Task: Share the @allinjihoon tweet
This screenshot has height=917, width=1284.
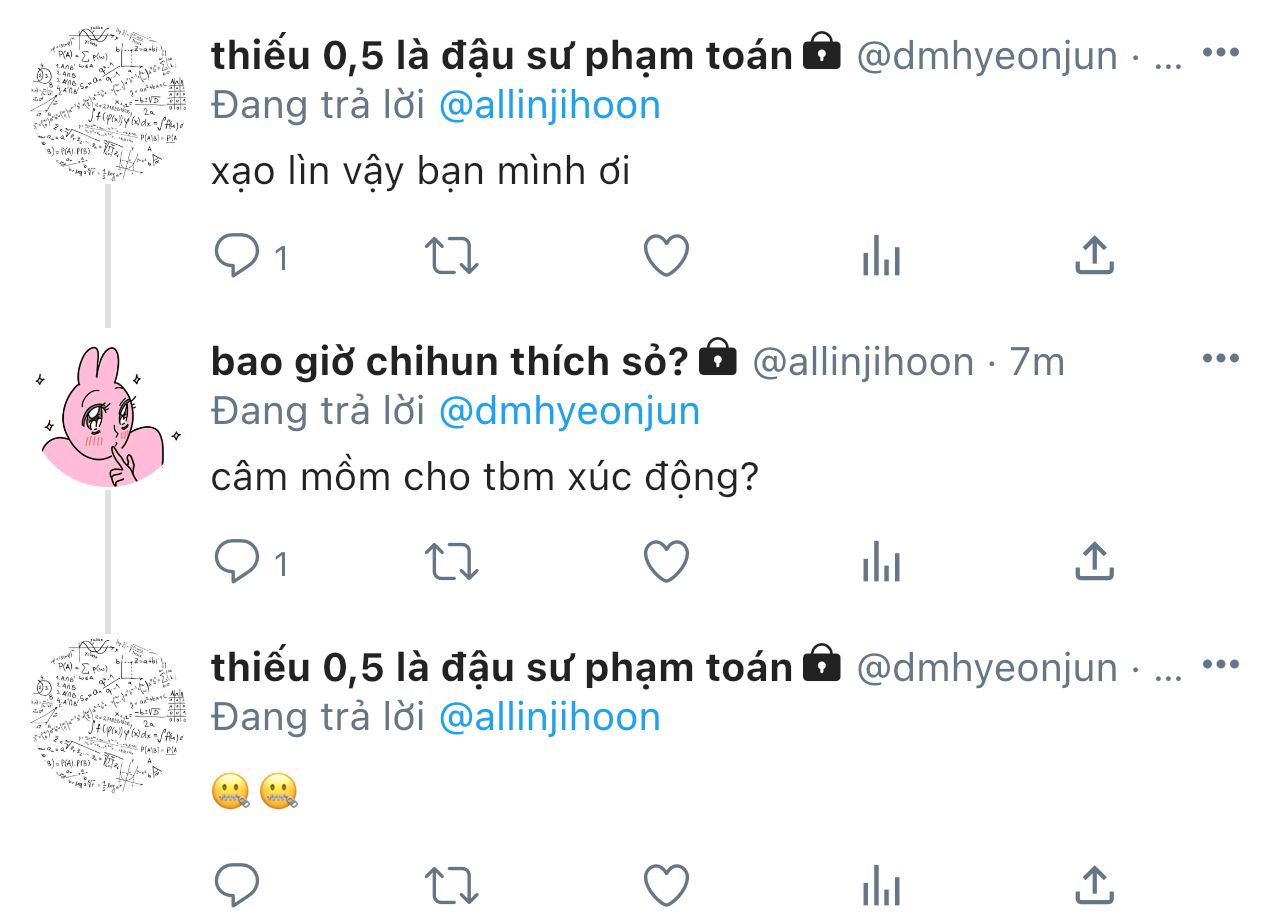Action: [1094, 561]
